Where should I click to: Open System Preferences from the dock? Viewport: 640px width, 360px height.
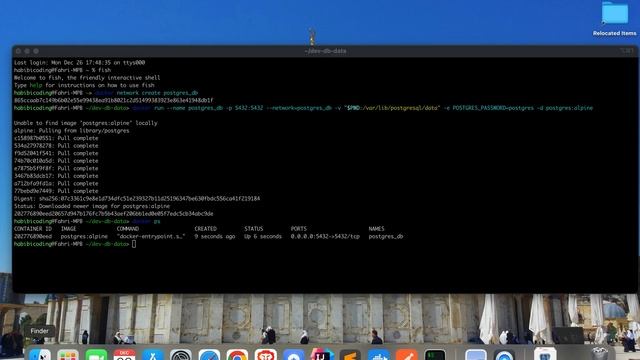(x=181, y=355)
